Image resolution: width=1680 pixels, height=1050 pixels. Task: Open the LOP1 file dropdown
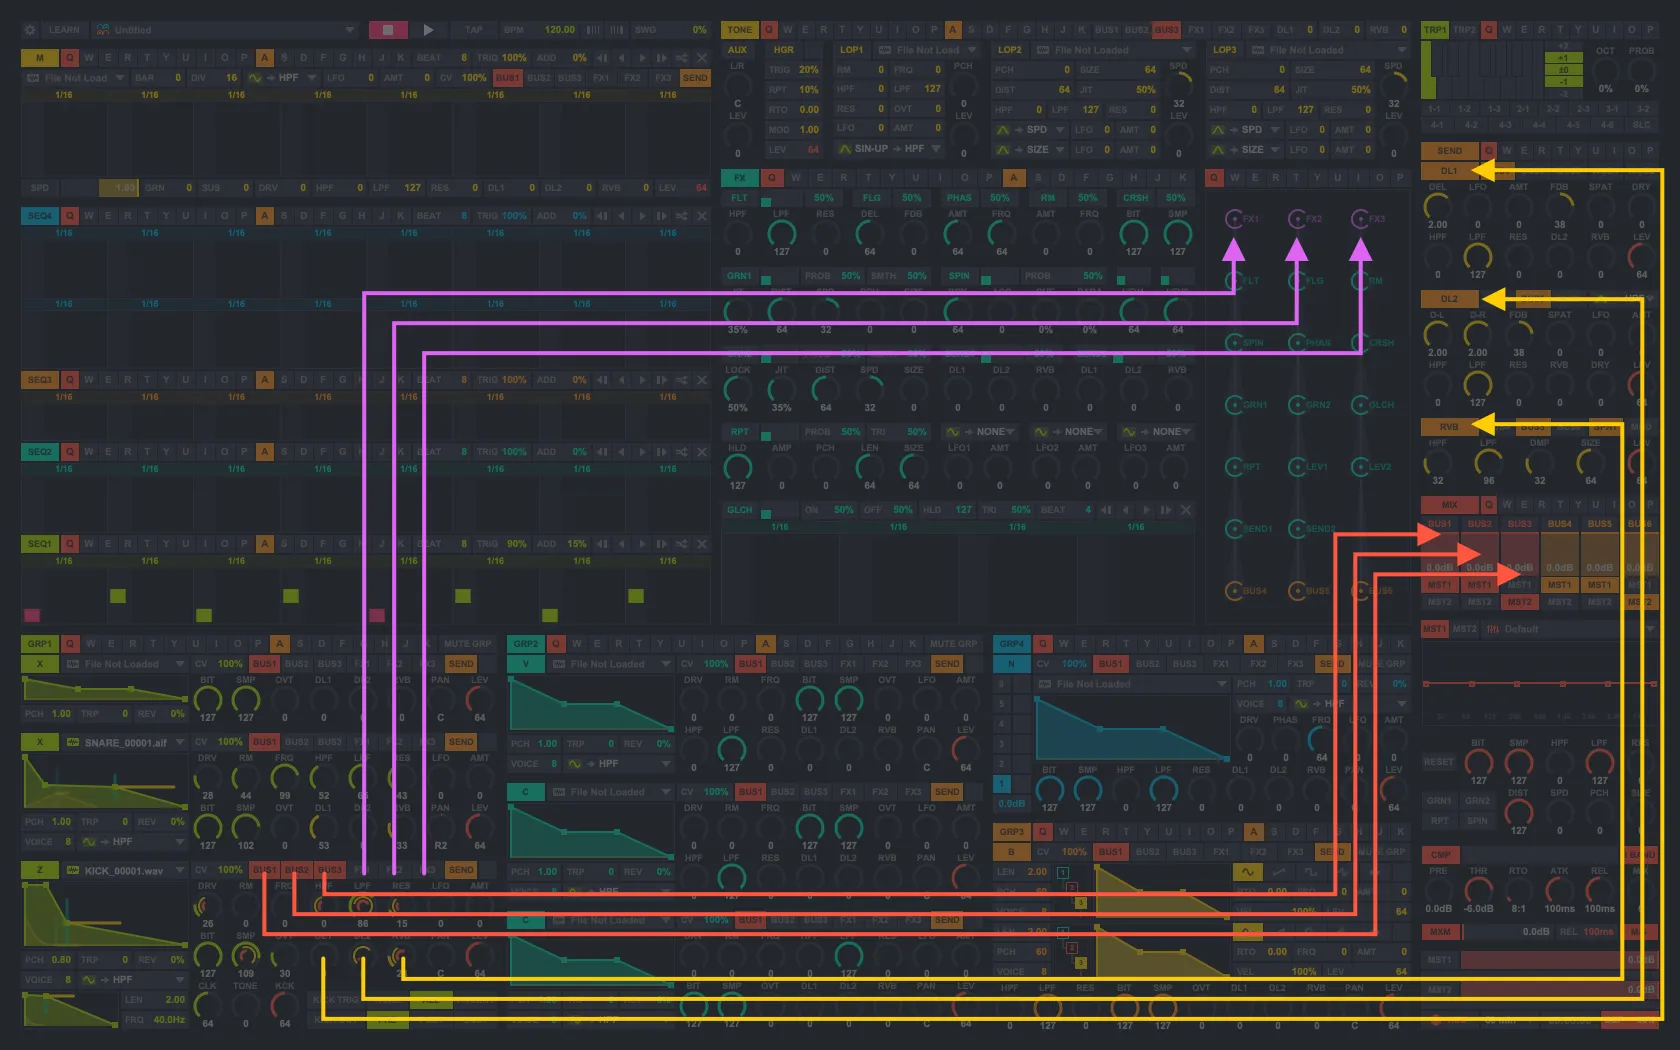point(928,49)
